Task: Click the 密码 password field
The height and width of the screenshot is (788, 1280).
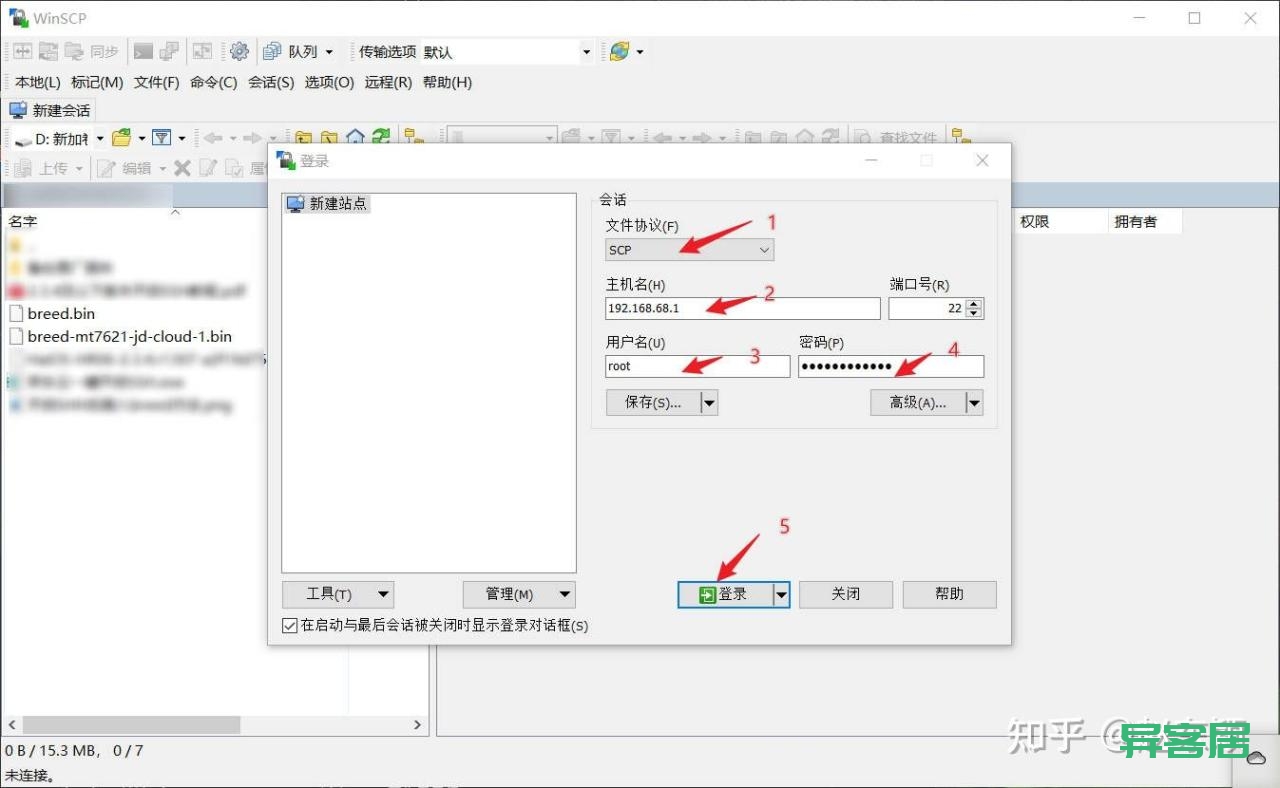Action: click(891, 366)
